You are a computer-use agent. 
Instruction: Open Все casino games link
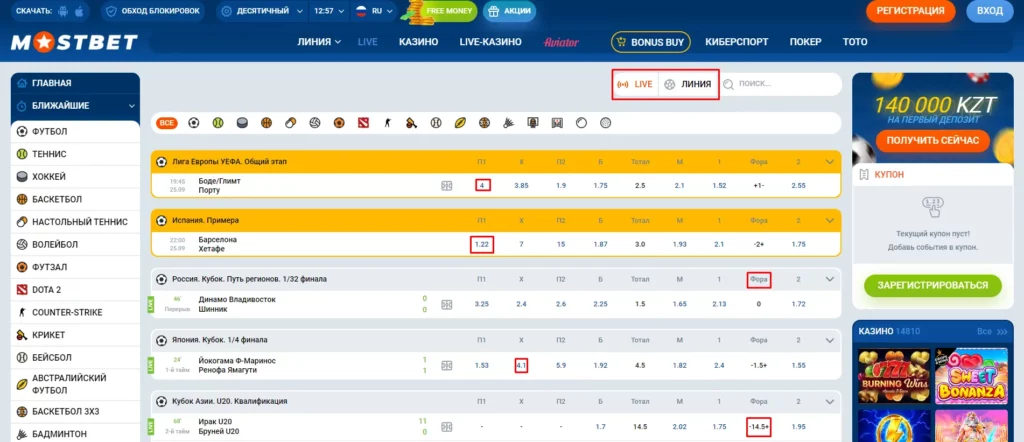[992, 332]
